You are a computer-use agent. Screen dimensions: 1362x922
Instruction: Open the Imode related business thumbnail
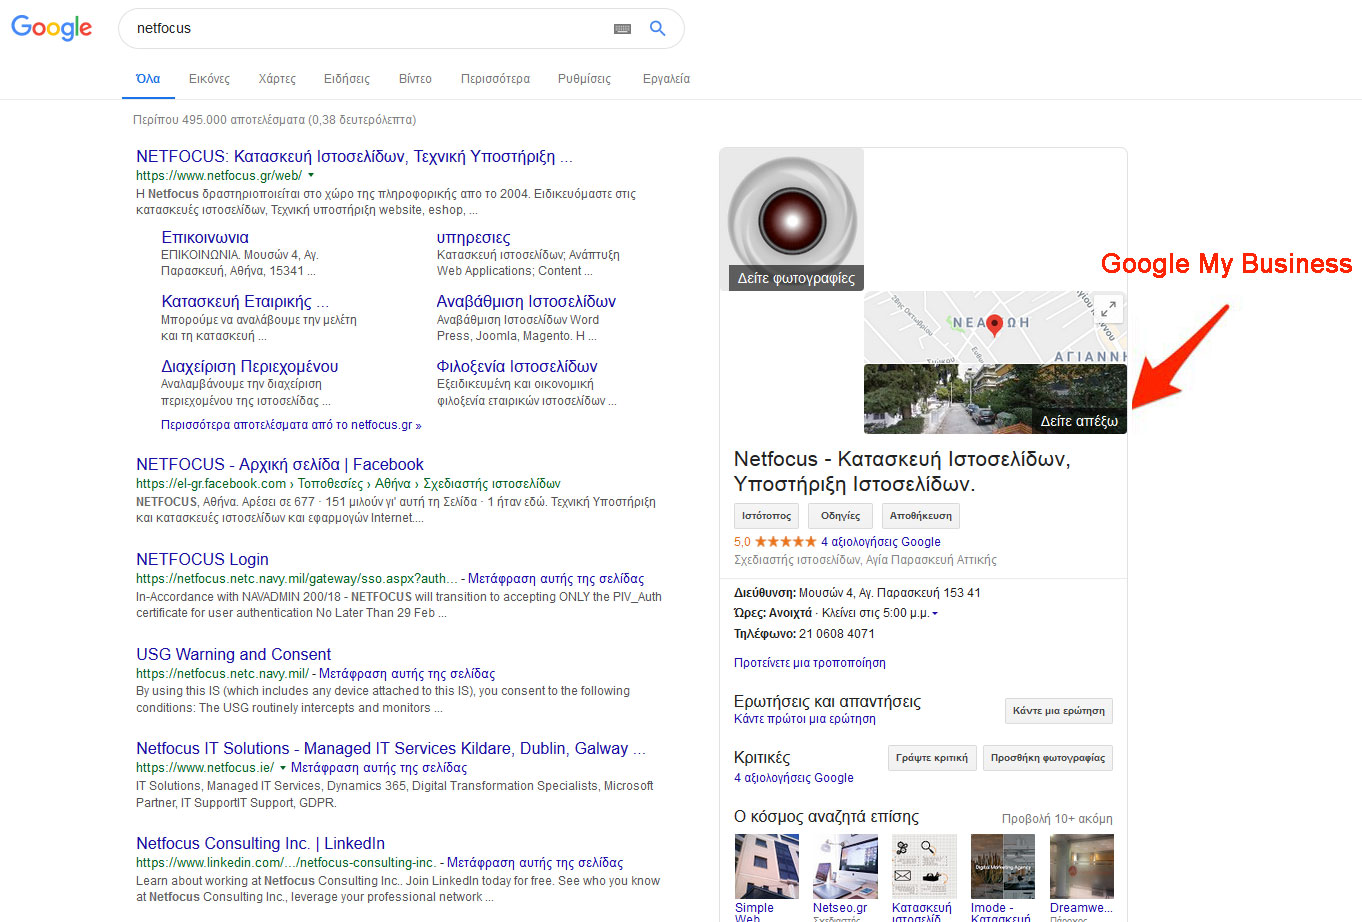point(1003,867)
